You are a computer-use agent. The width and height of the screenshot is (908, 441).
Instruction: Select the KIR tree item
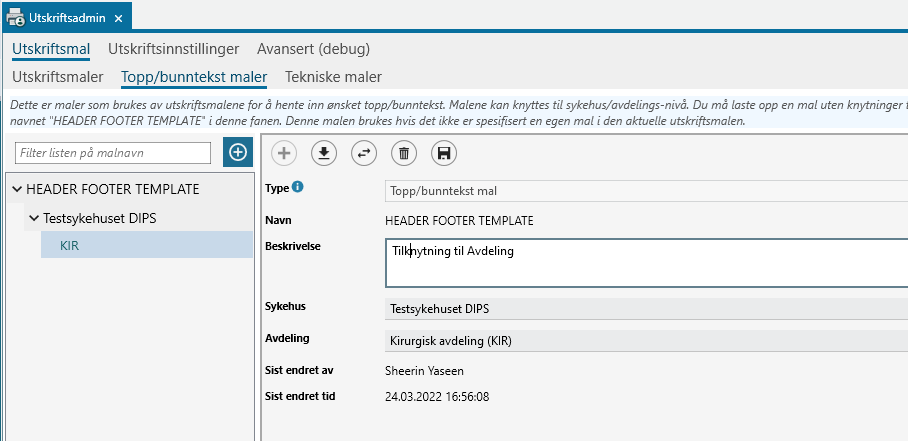147,245
